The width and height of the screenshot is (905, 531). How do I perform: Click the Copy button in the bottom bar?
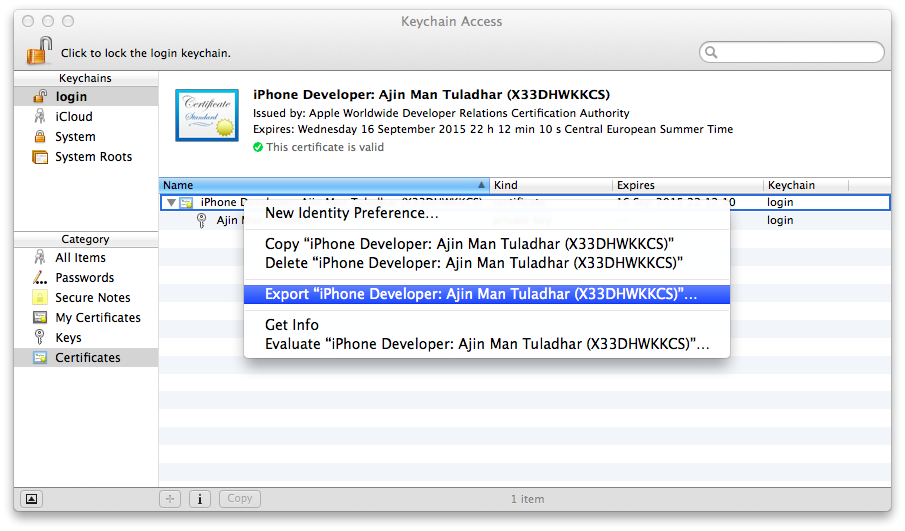[240, 499]
